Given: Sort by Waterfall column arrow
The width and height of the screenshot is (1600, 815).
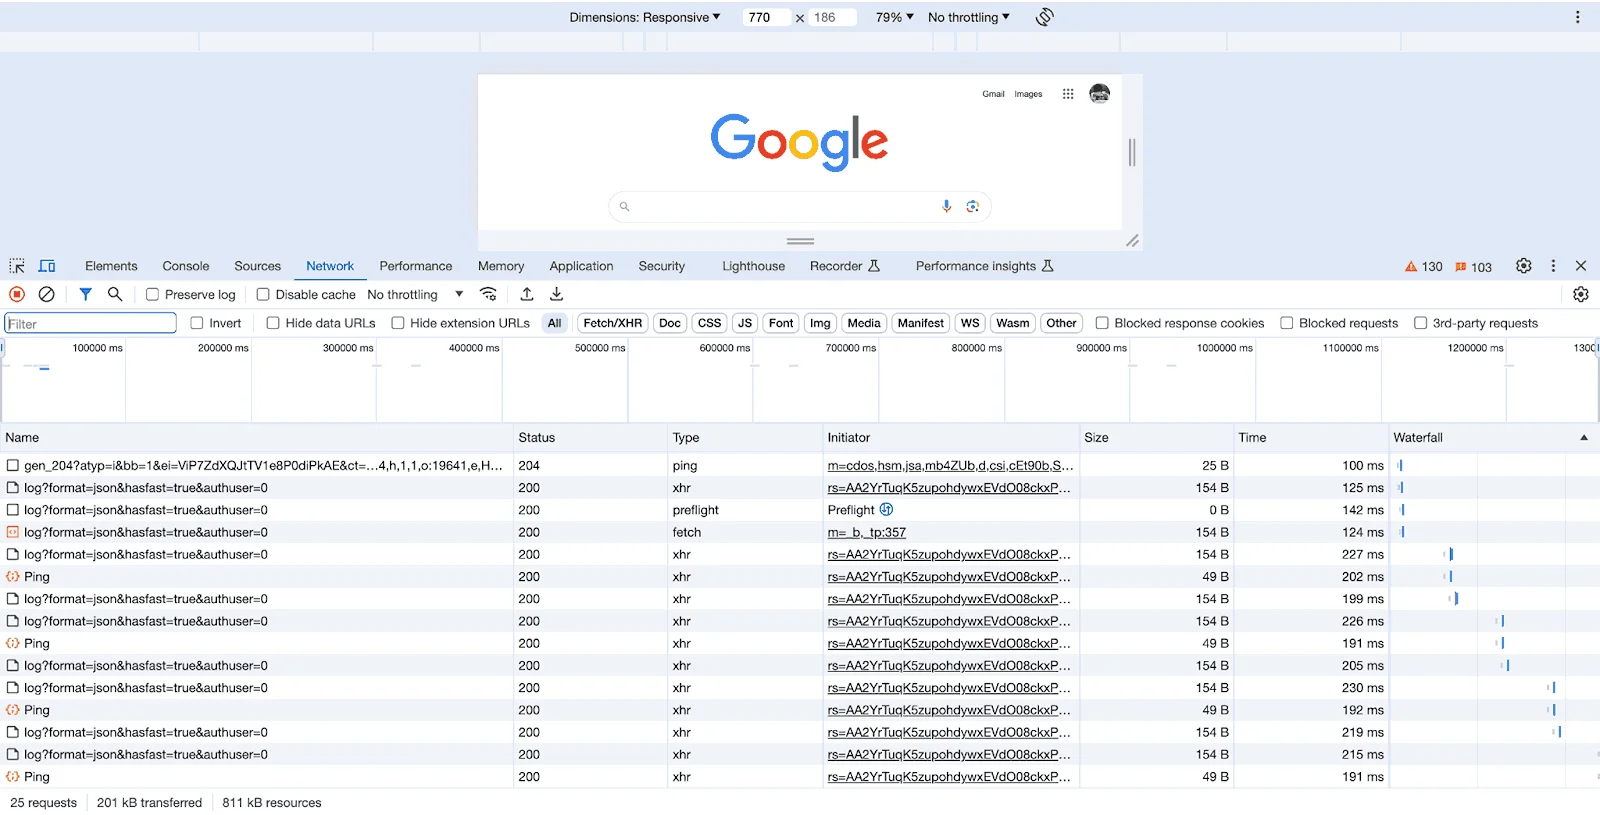Looking at the screenshot, I should (1583, 437).
